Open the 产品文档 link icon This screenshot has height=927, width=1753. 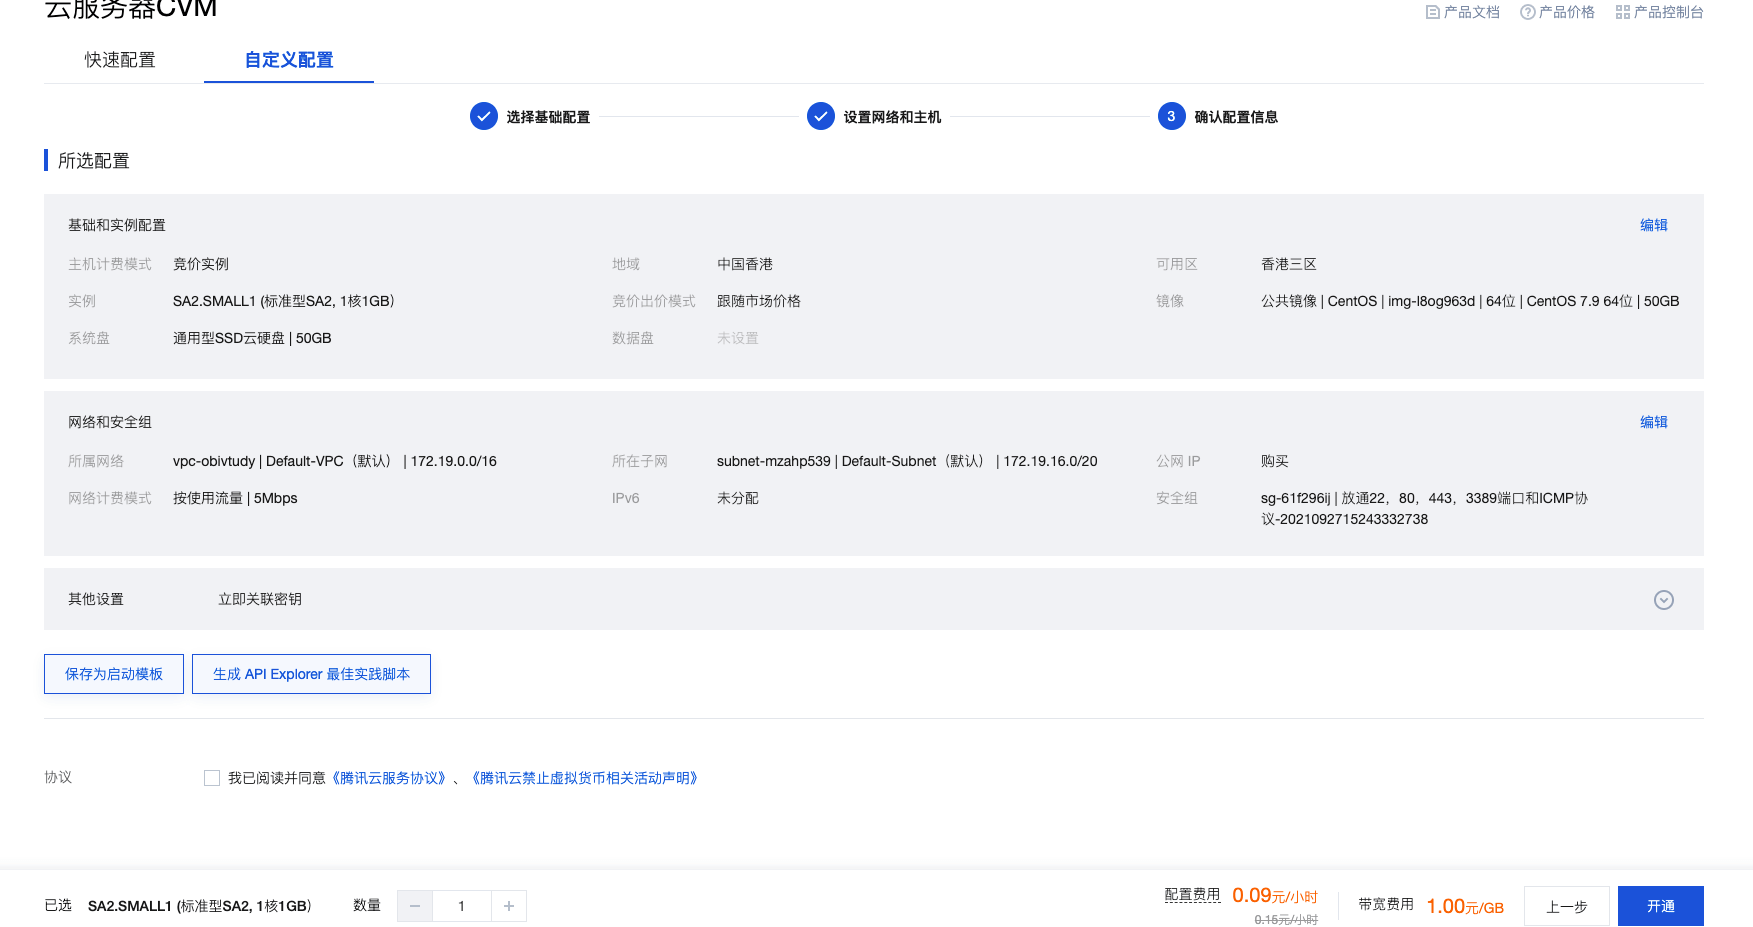tap(1433, 12)
